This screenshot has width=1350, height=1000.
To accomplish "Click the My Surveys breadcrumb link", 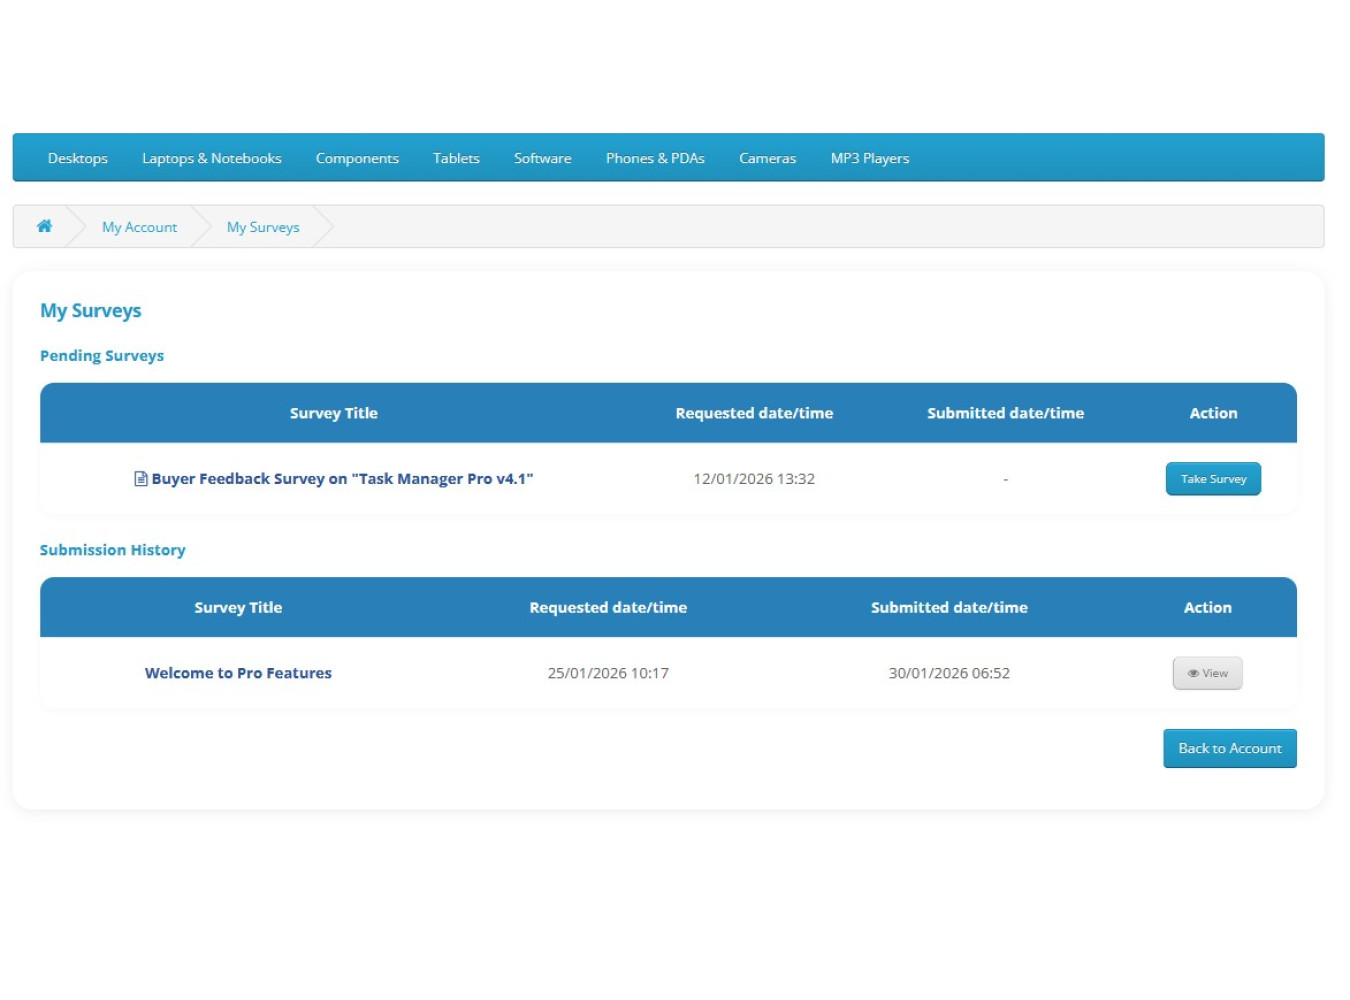I will pos(263,227).
